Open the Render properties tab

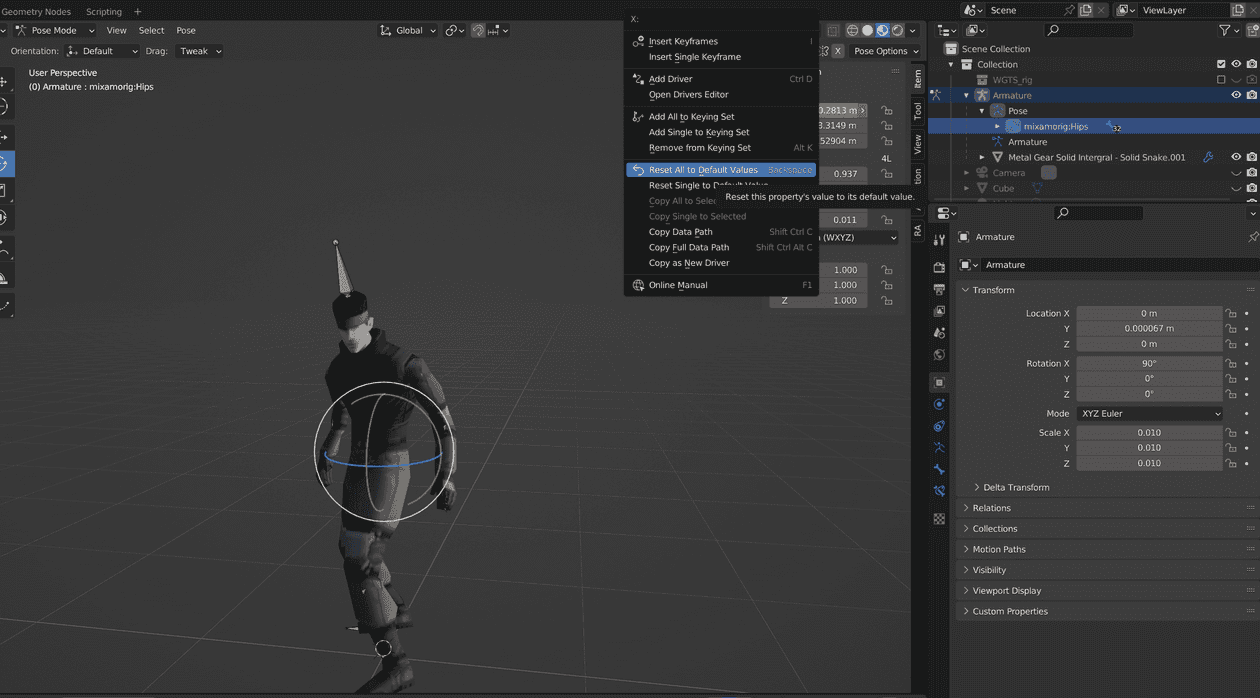tap(939, 268)
